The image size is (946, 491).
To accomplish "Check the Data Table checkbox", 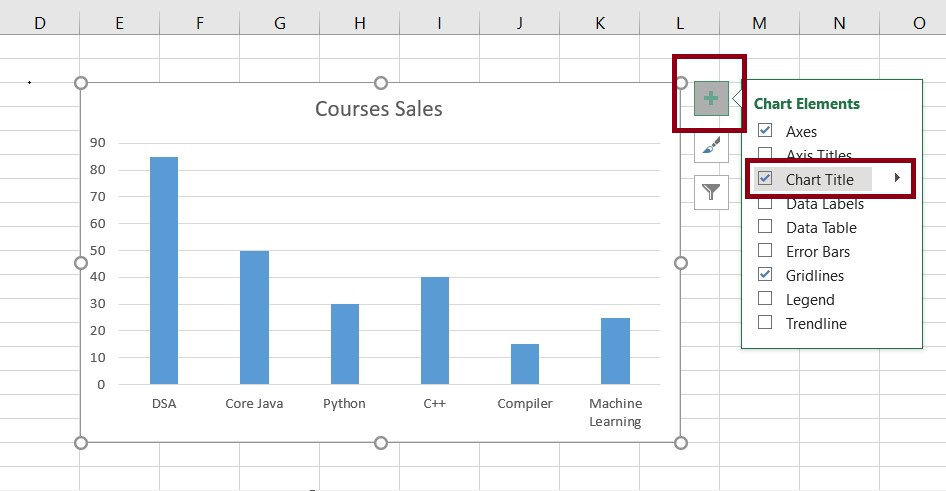I will pyautogui.click(x=765, y=227).
